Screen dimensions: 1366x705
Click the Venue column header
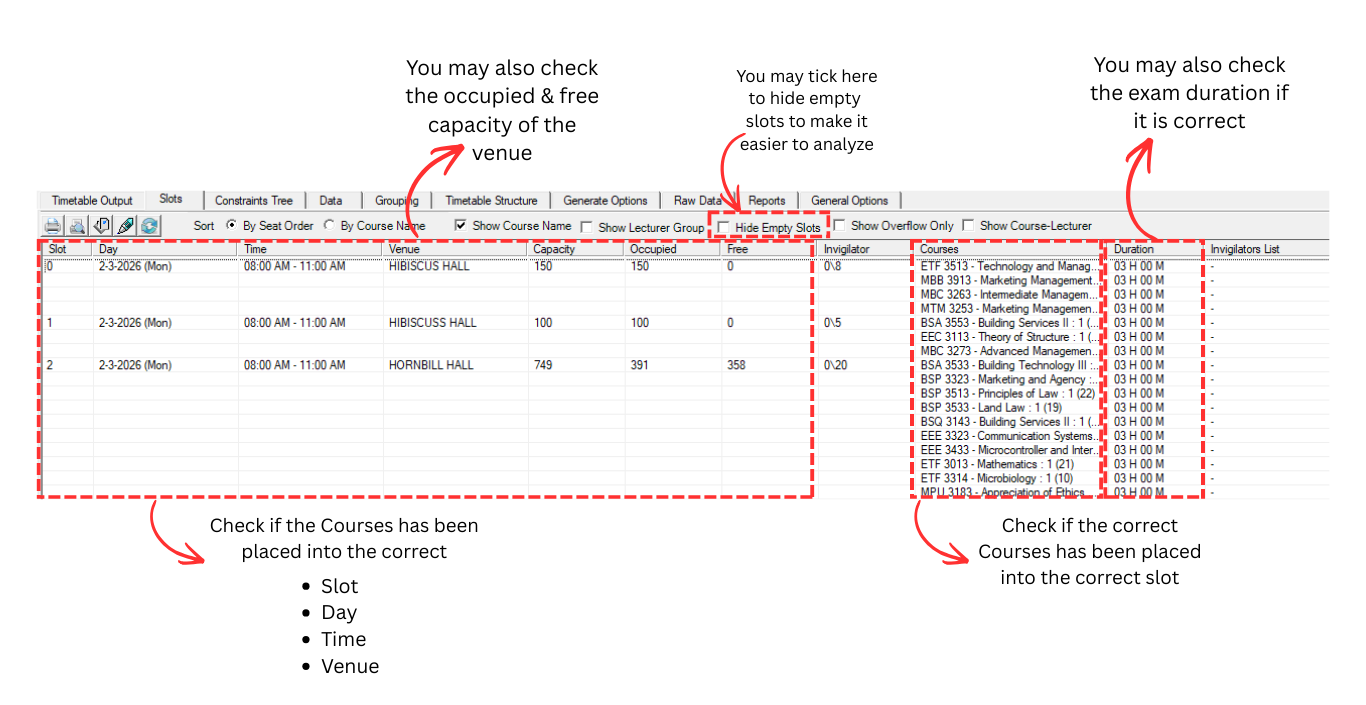pos(456,249)
